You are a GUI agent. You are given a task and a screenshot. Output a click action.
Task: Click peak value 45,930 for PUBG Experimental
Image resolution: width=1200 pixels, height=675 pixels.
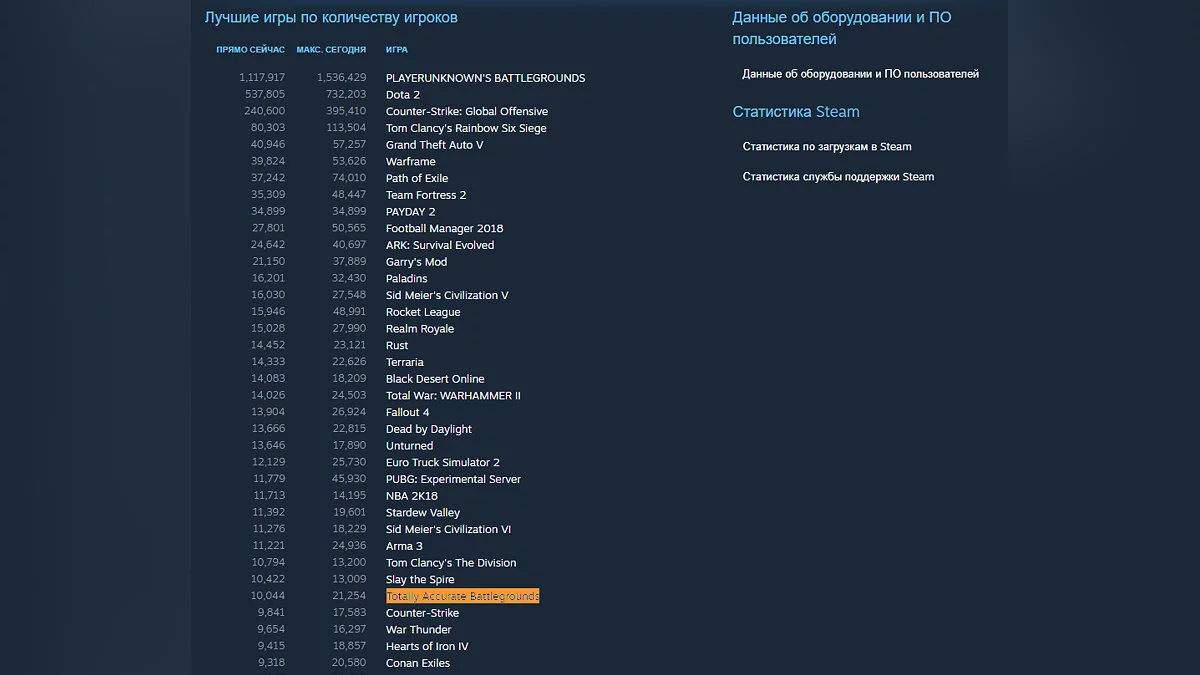(x=349, y=479)
